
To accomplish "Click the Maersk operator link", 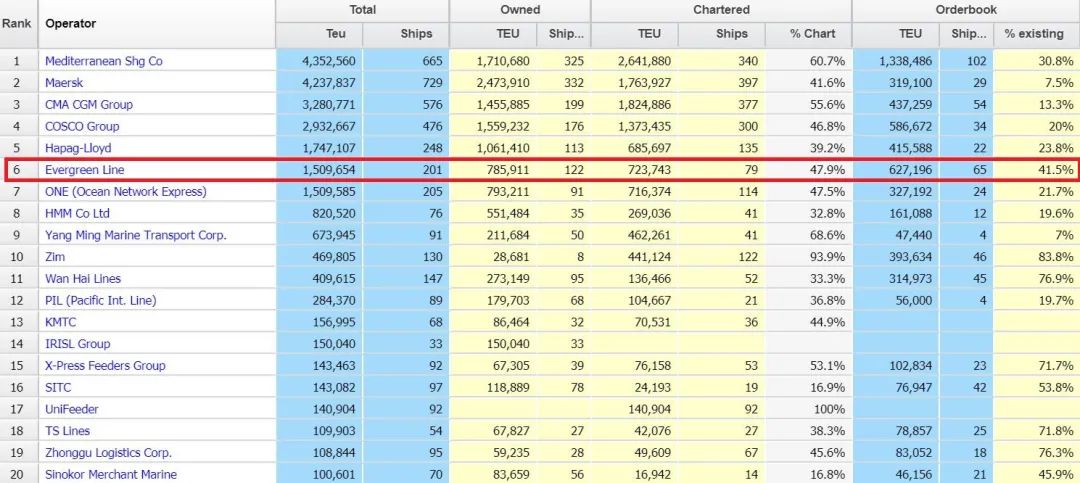I will (66, 83).
